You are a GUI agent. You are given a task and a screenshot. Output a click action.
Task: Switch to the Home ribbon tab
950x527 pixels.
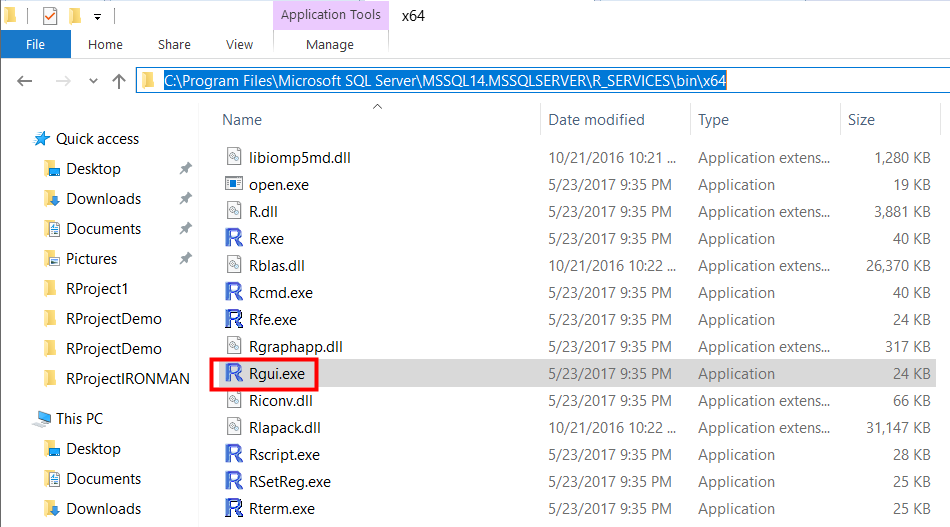(x=105, y=44)
